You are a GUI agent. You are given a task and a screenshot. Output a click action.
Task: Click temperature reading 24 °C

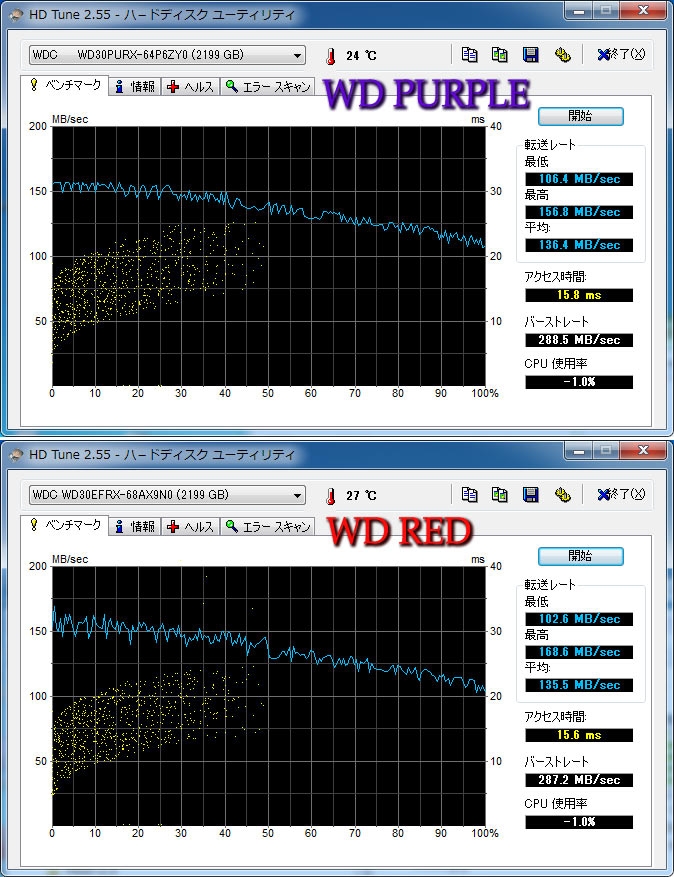pyautogui.click(x=361, y=55)
